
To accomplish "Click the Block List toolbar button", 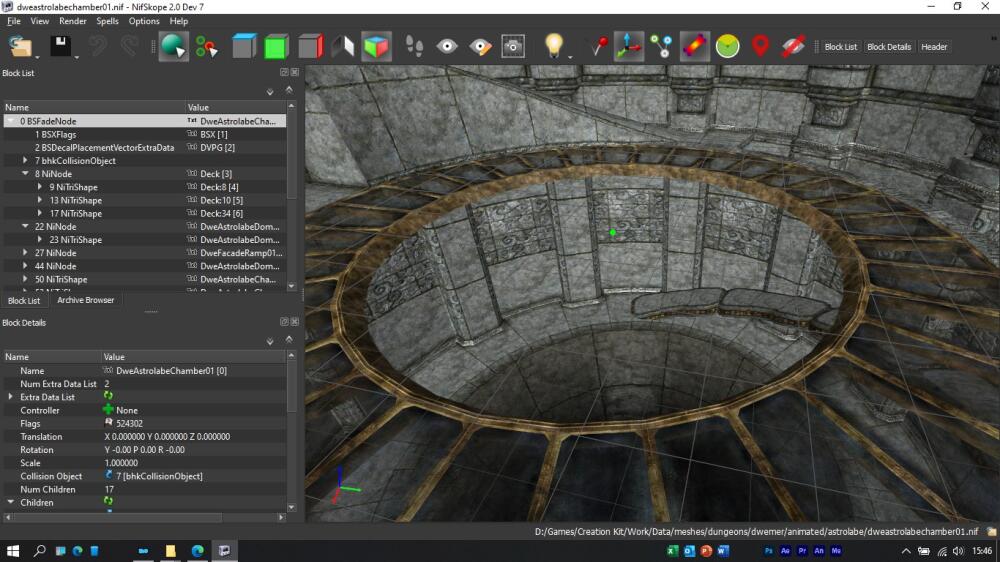I will coord(841,47).
